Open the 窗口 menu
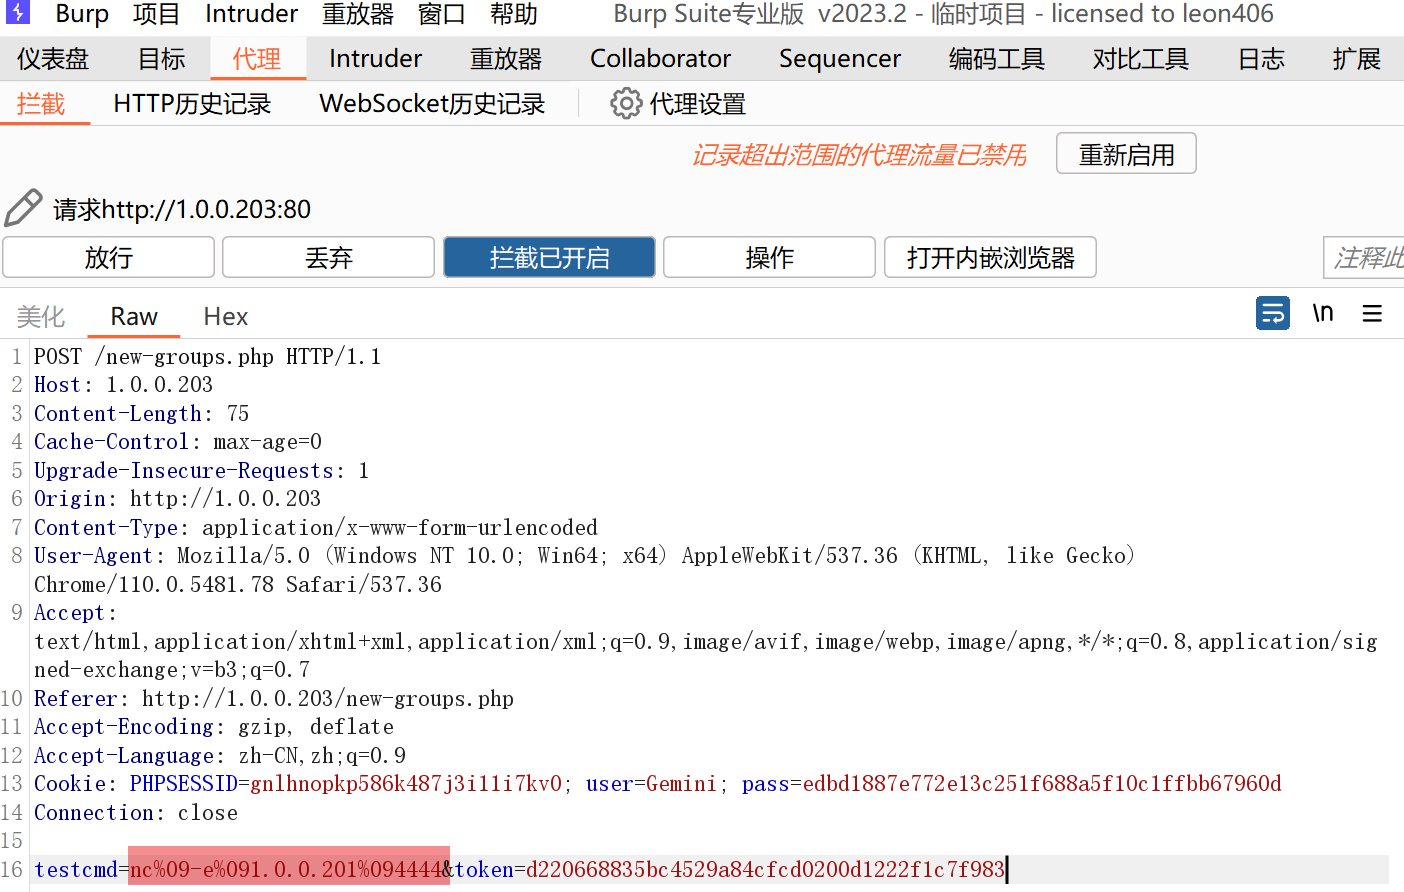 (441, 14)
